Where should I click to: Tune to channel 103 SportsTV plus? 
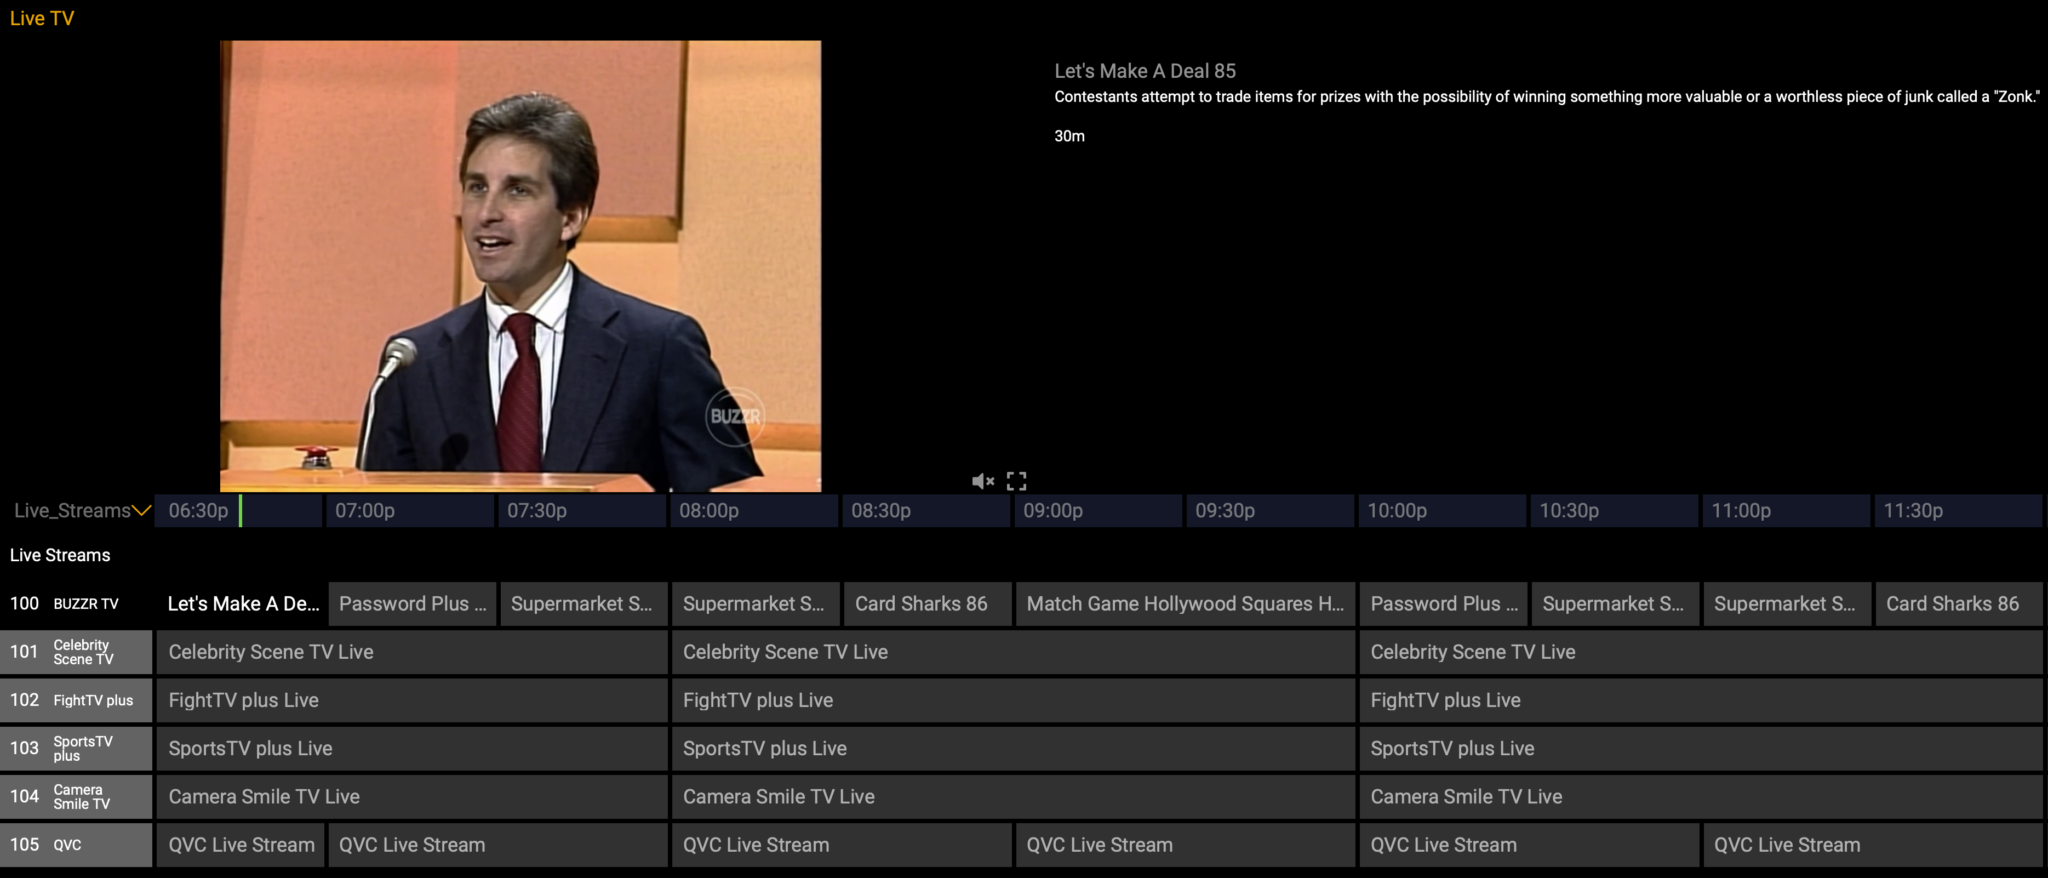(x=76, y=748)
